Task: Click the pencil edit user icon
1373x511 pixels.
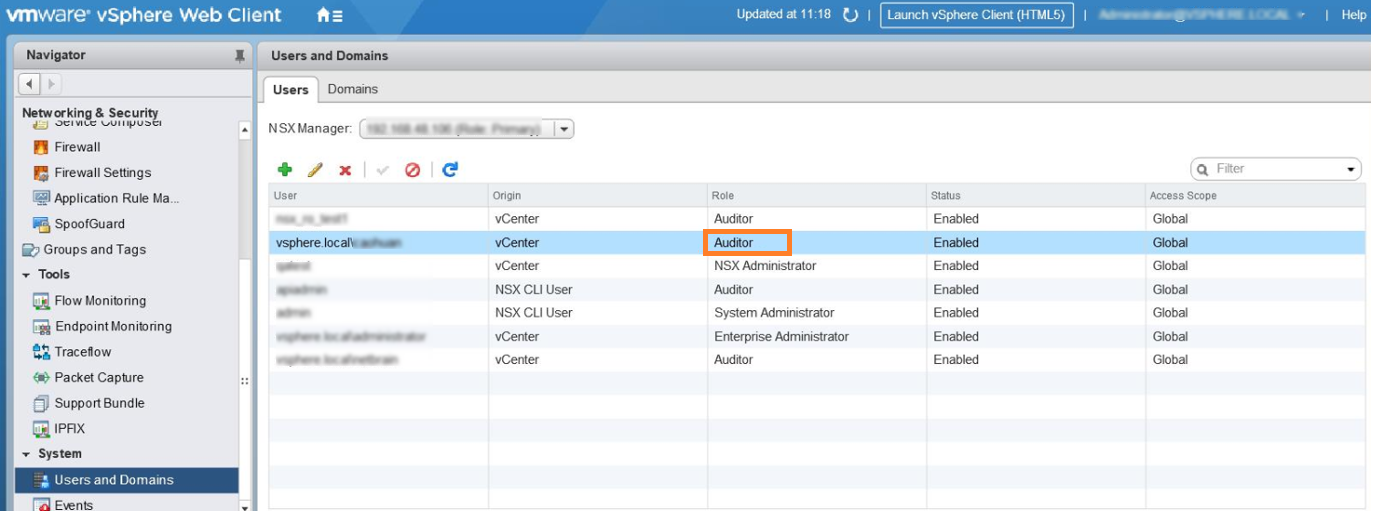Action: [315, 170]
